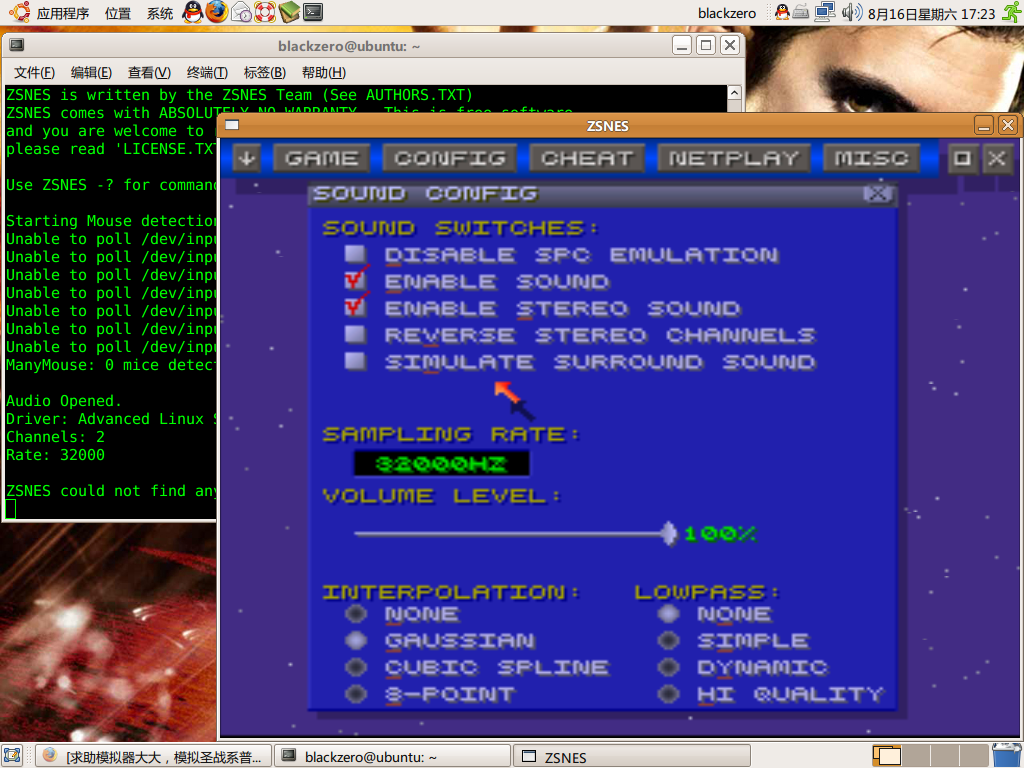Viewport: 1024px width, 768px height.
Task: Click the ZSNES window title bar menu icon
Action: tap(232, 125)
